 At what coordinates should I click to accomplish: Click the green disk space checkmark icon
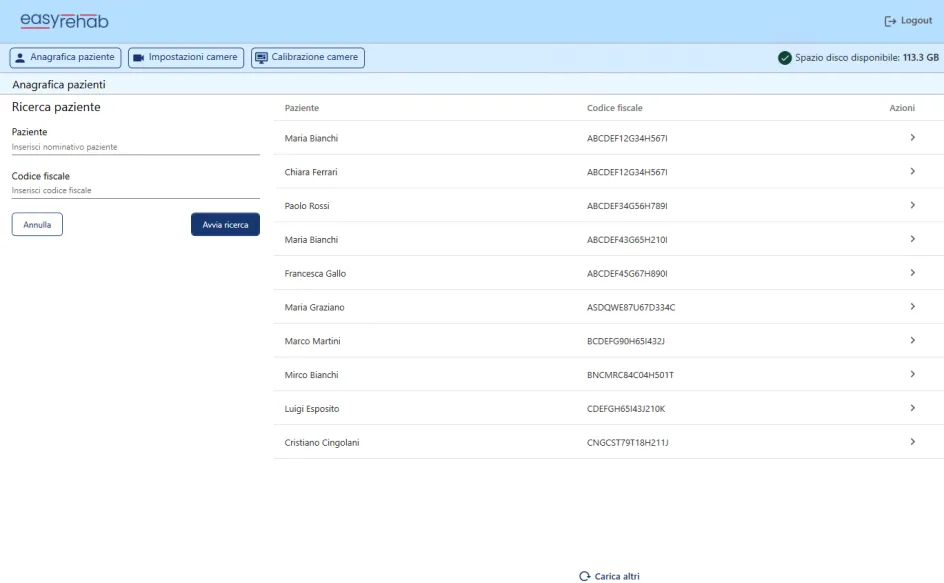tap(785, 58)
